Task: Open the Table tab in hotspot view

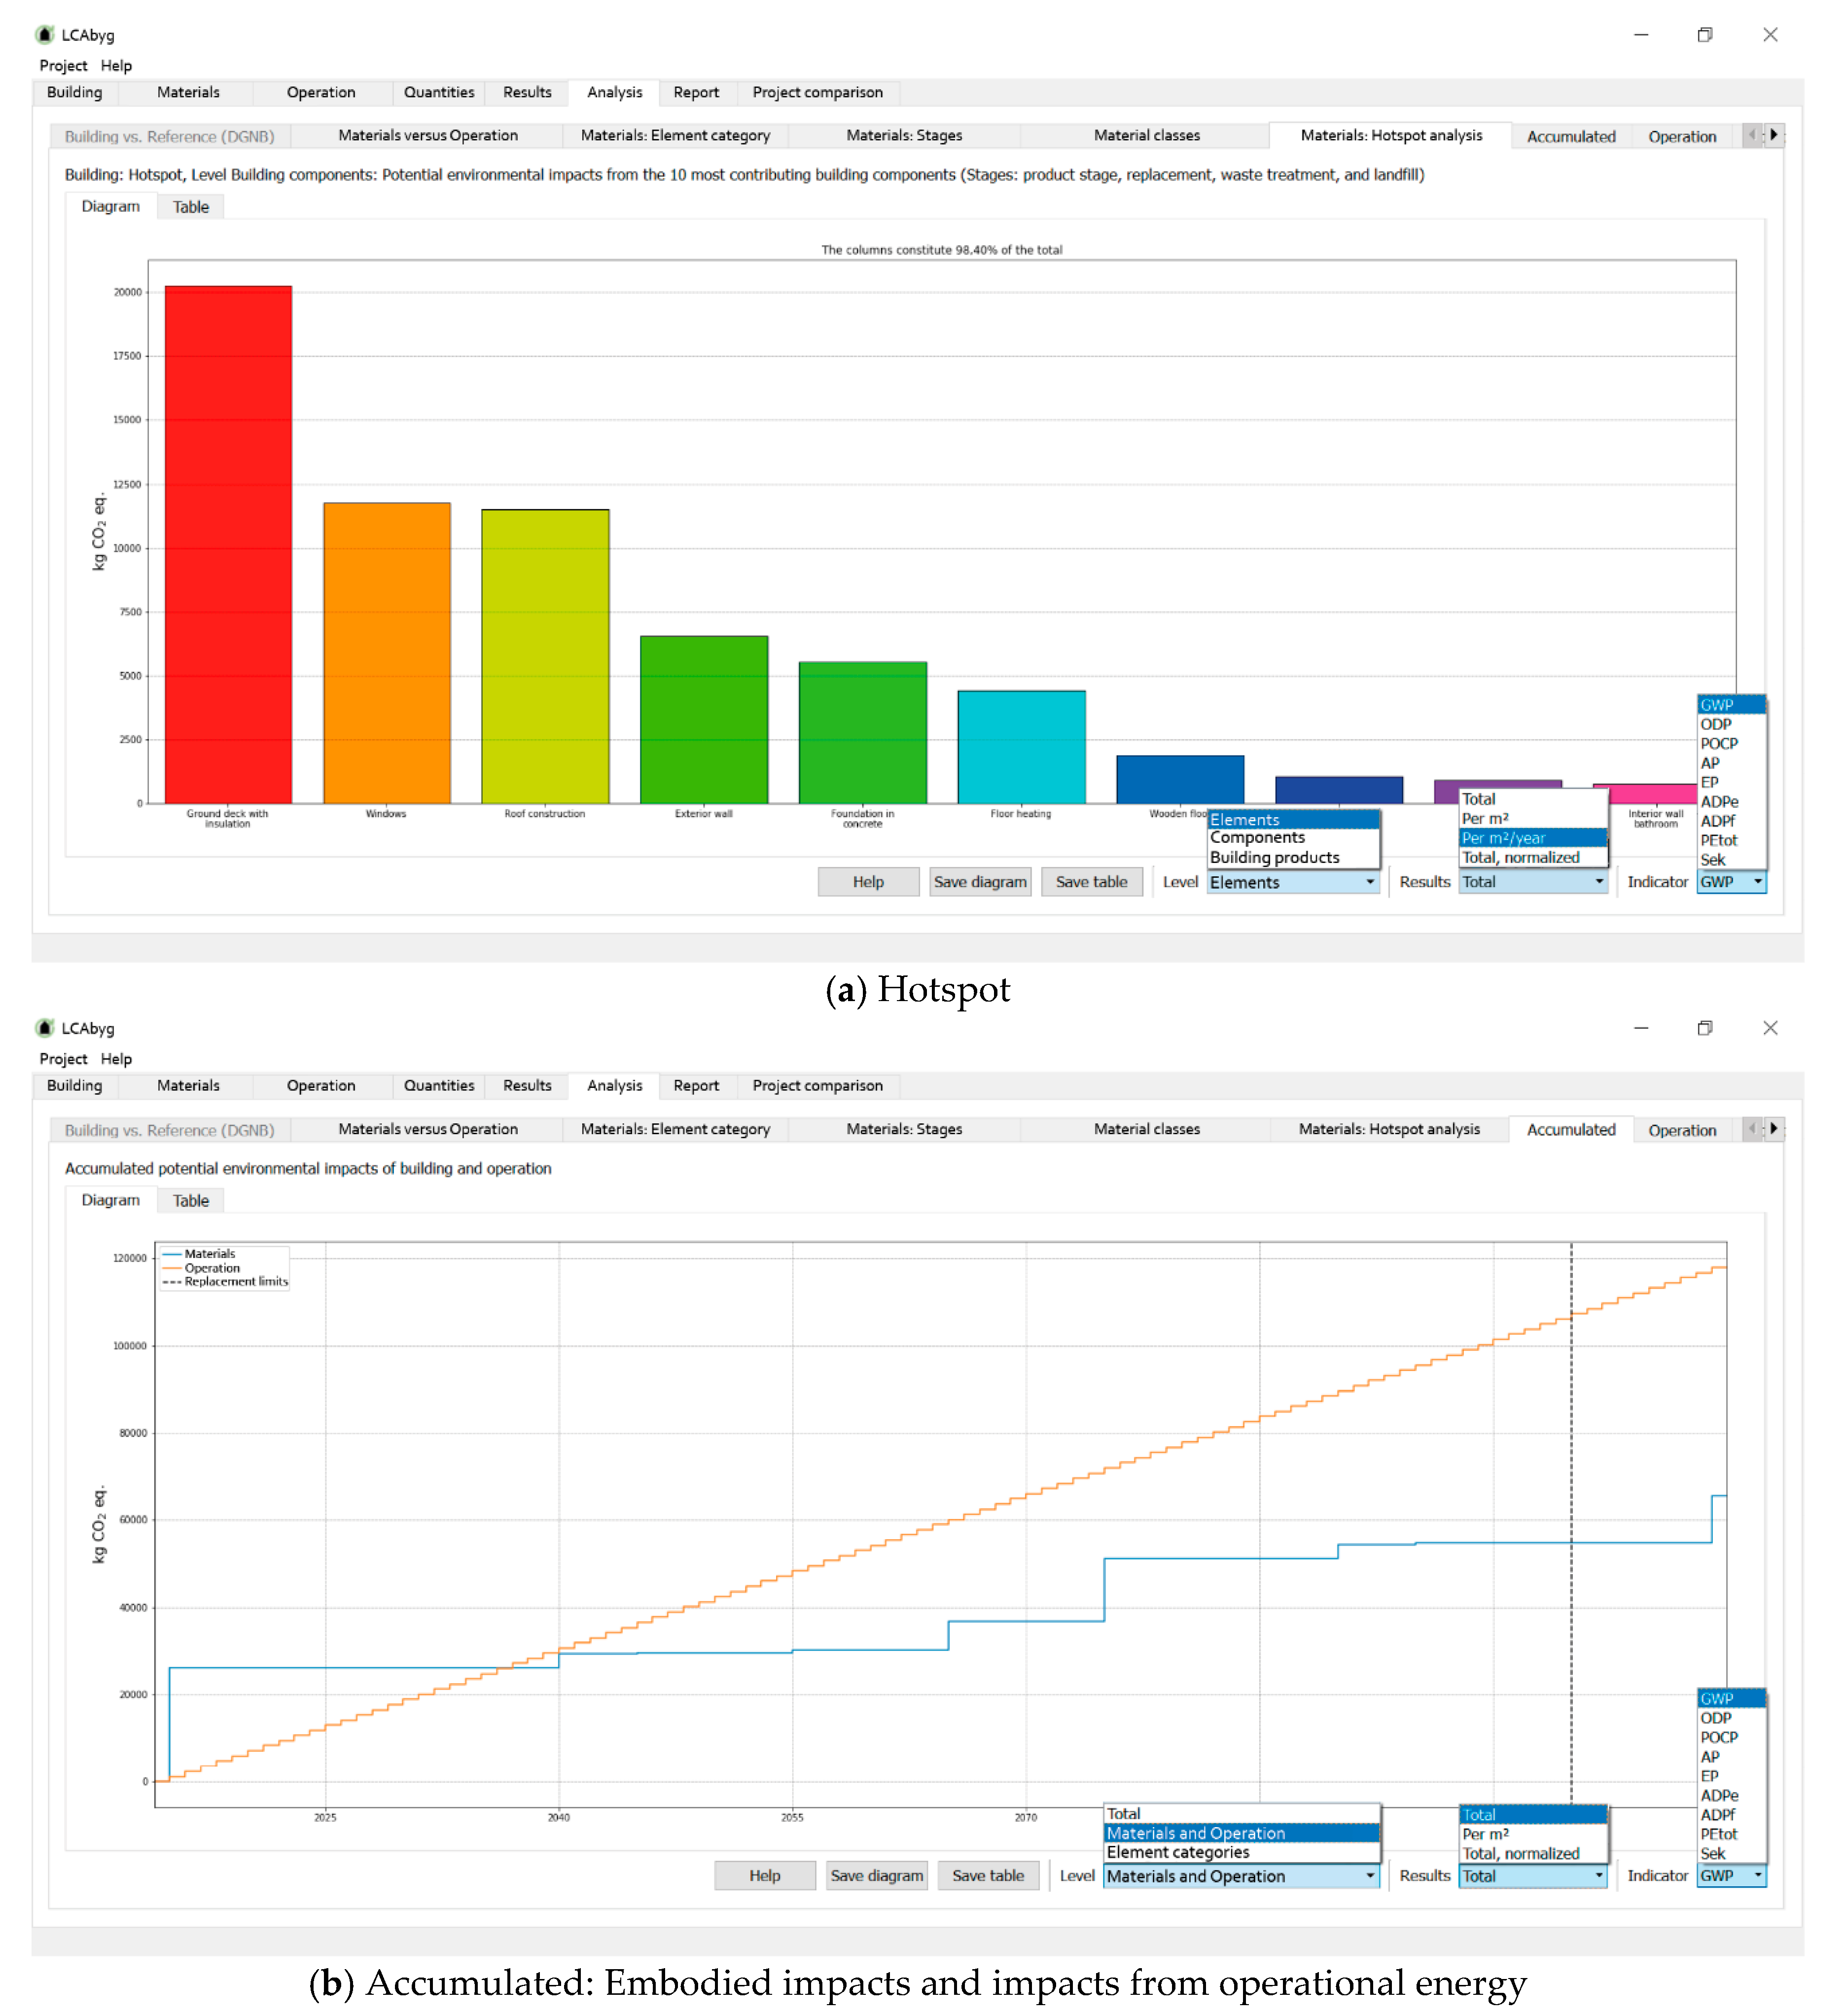Action: tap(191, 208)
